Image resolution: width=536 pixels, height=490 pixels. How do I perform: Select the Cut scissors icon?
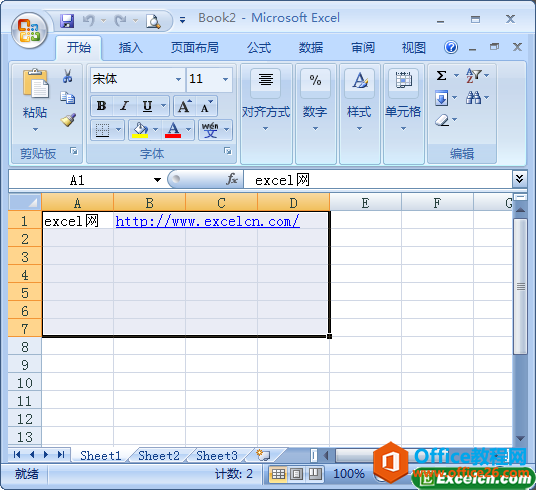point(67,76)
